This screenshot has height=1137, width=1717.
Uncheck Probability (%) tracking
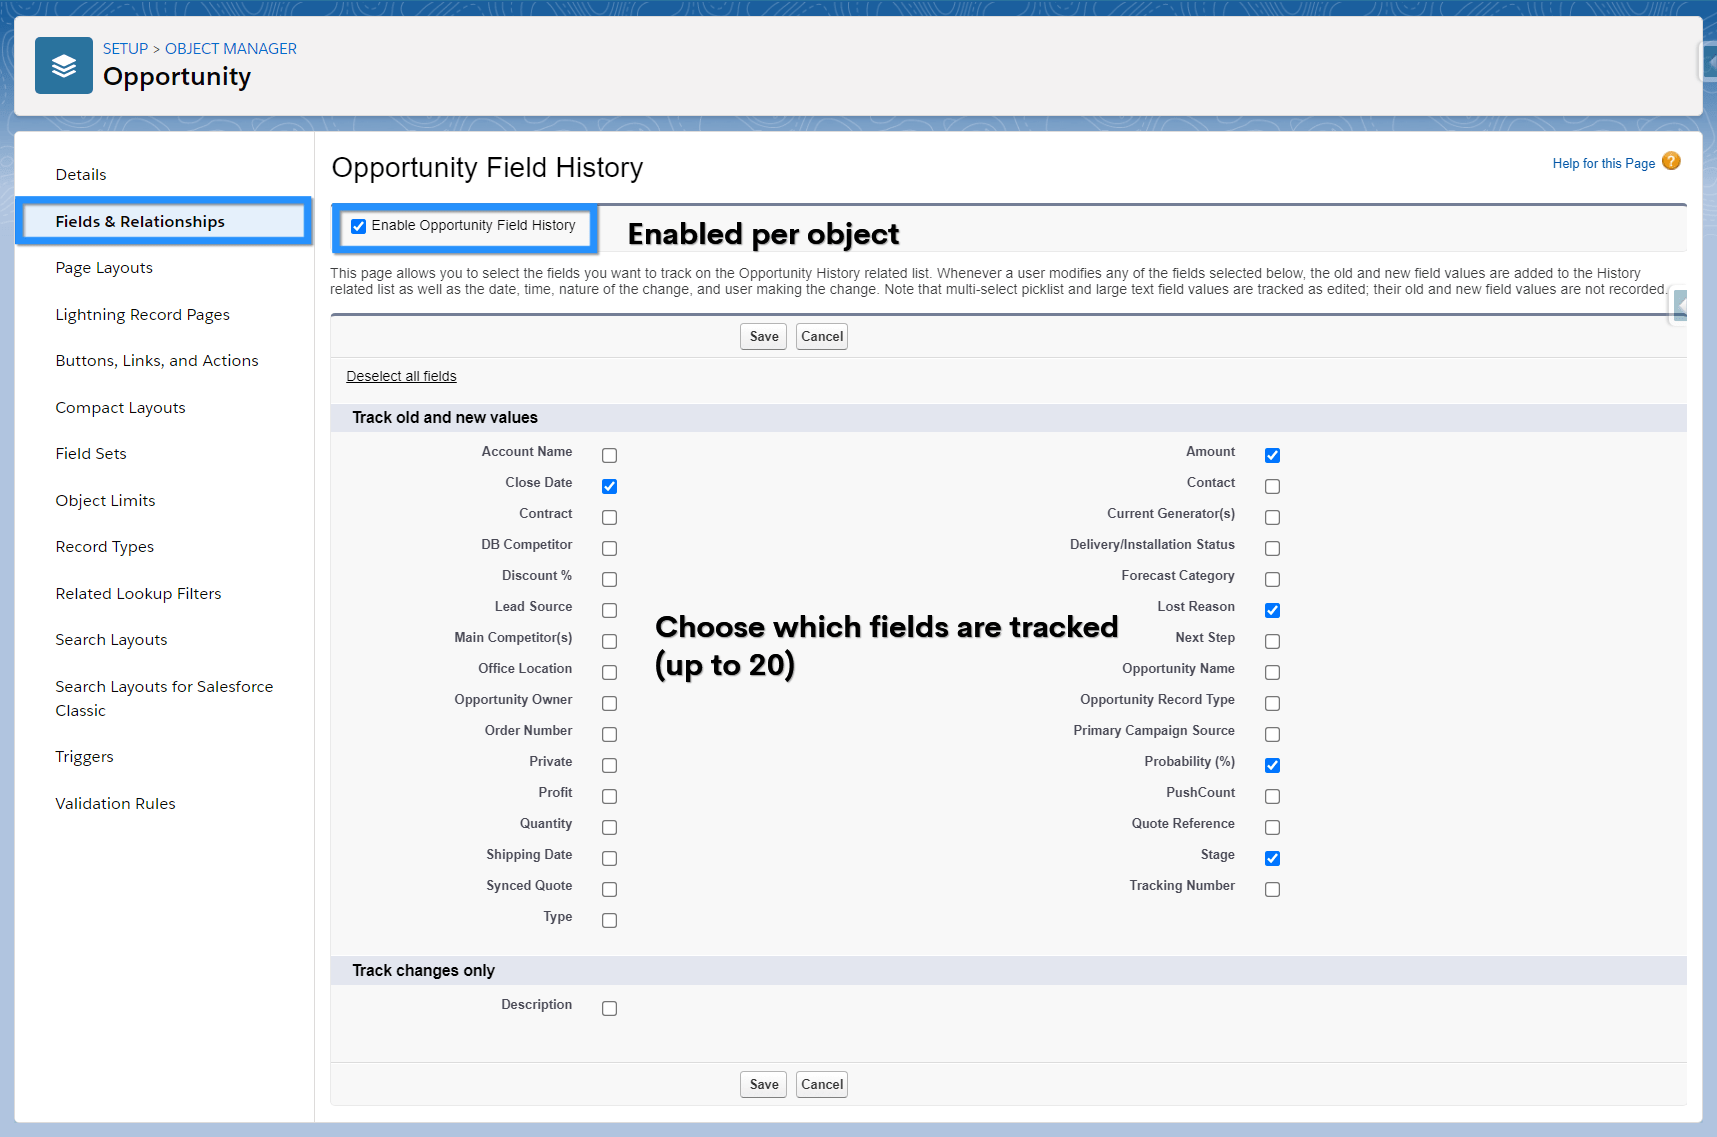tap(1272, 765)
